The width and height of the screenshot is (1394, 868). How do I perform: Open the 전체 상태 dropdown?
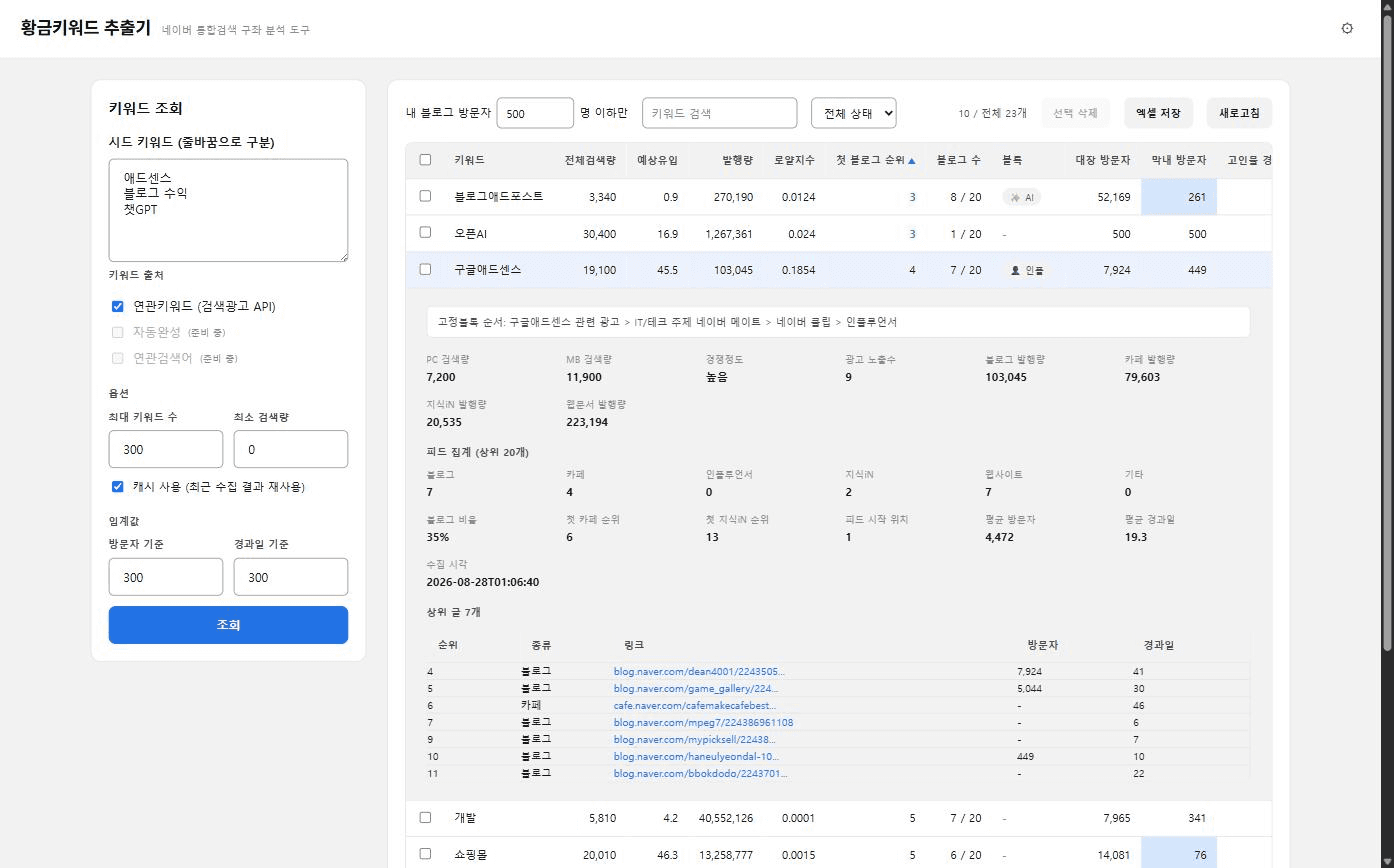[x=853, y=113]
